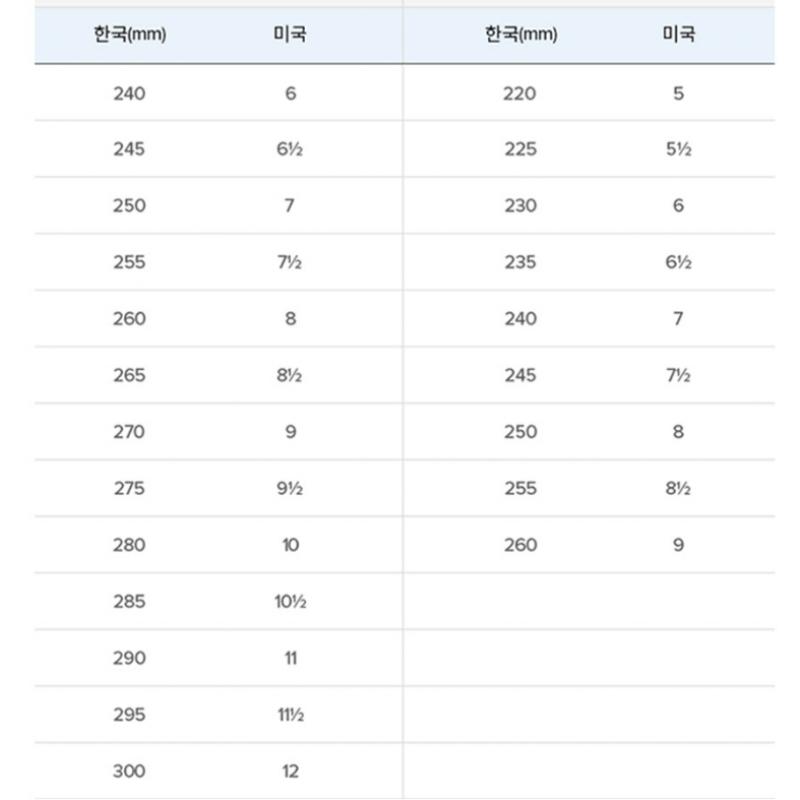Select the 220 size cell
This screenshot has height=800, width=800.
520,94
